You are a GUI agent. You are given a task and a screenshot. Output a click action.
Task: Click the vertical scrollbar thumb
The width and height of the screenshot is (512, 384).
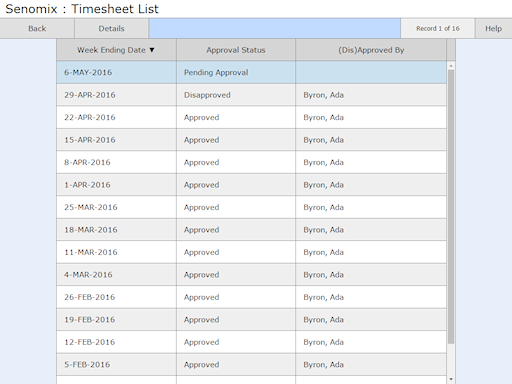(451, 207)
